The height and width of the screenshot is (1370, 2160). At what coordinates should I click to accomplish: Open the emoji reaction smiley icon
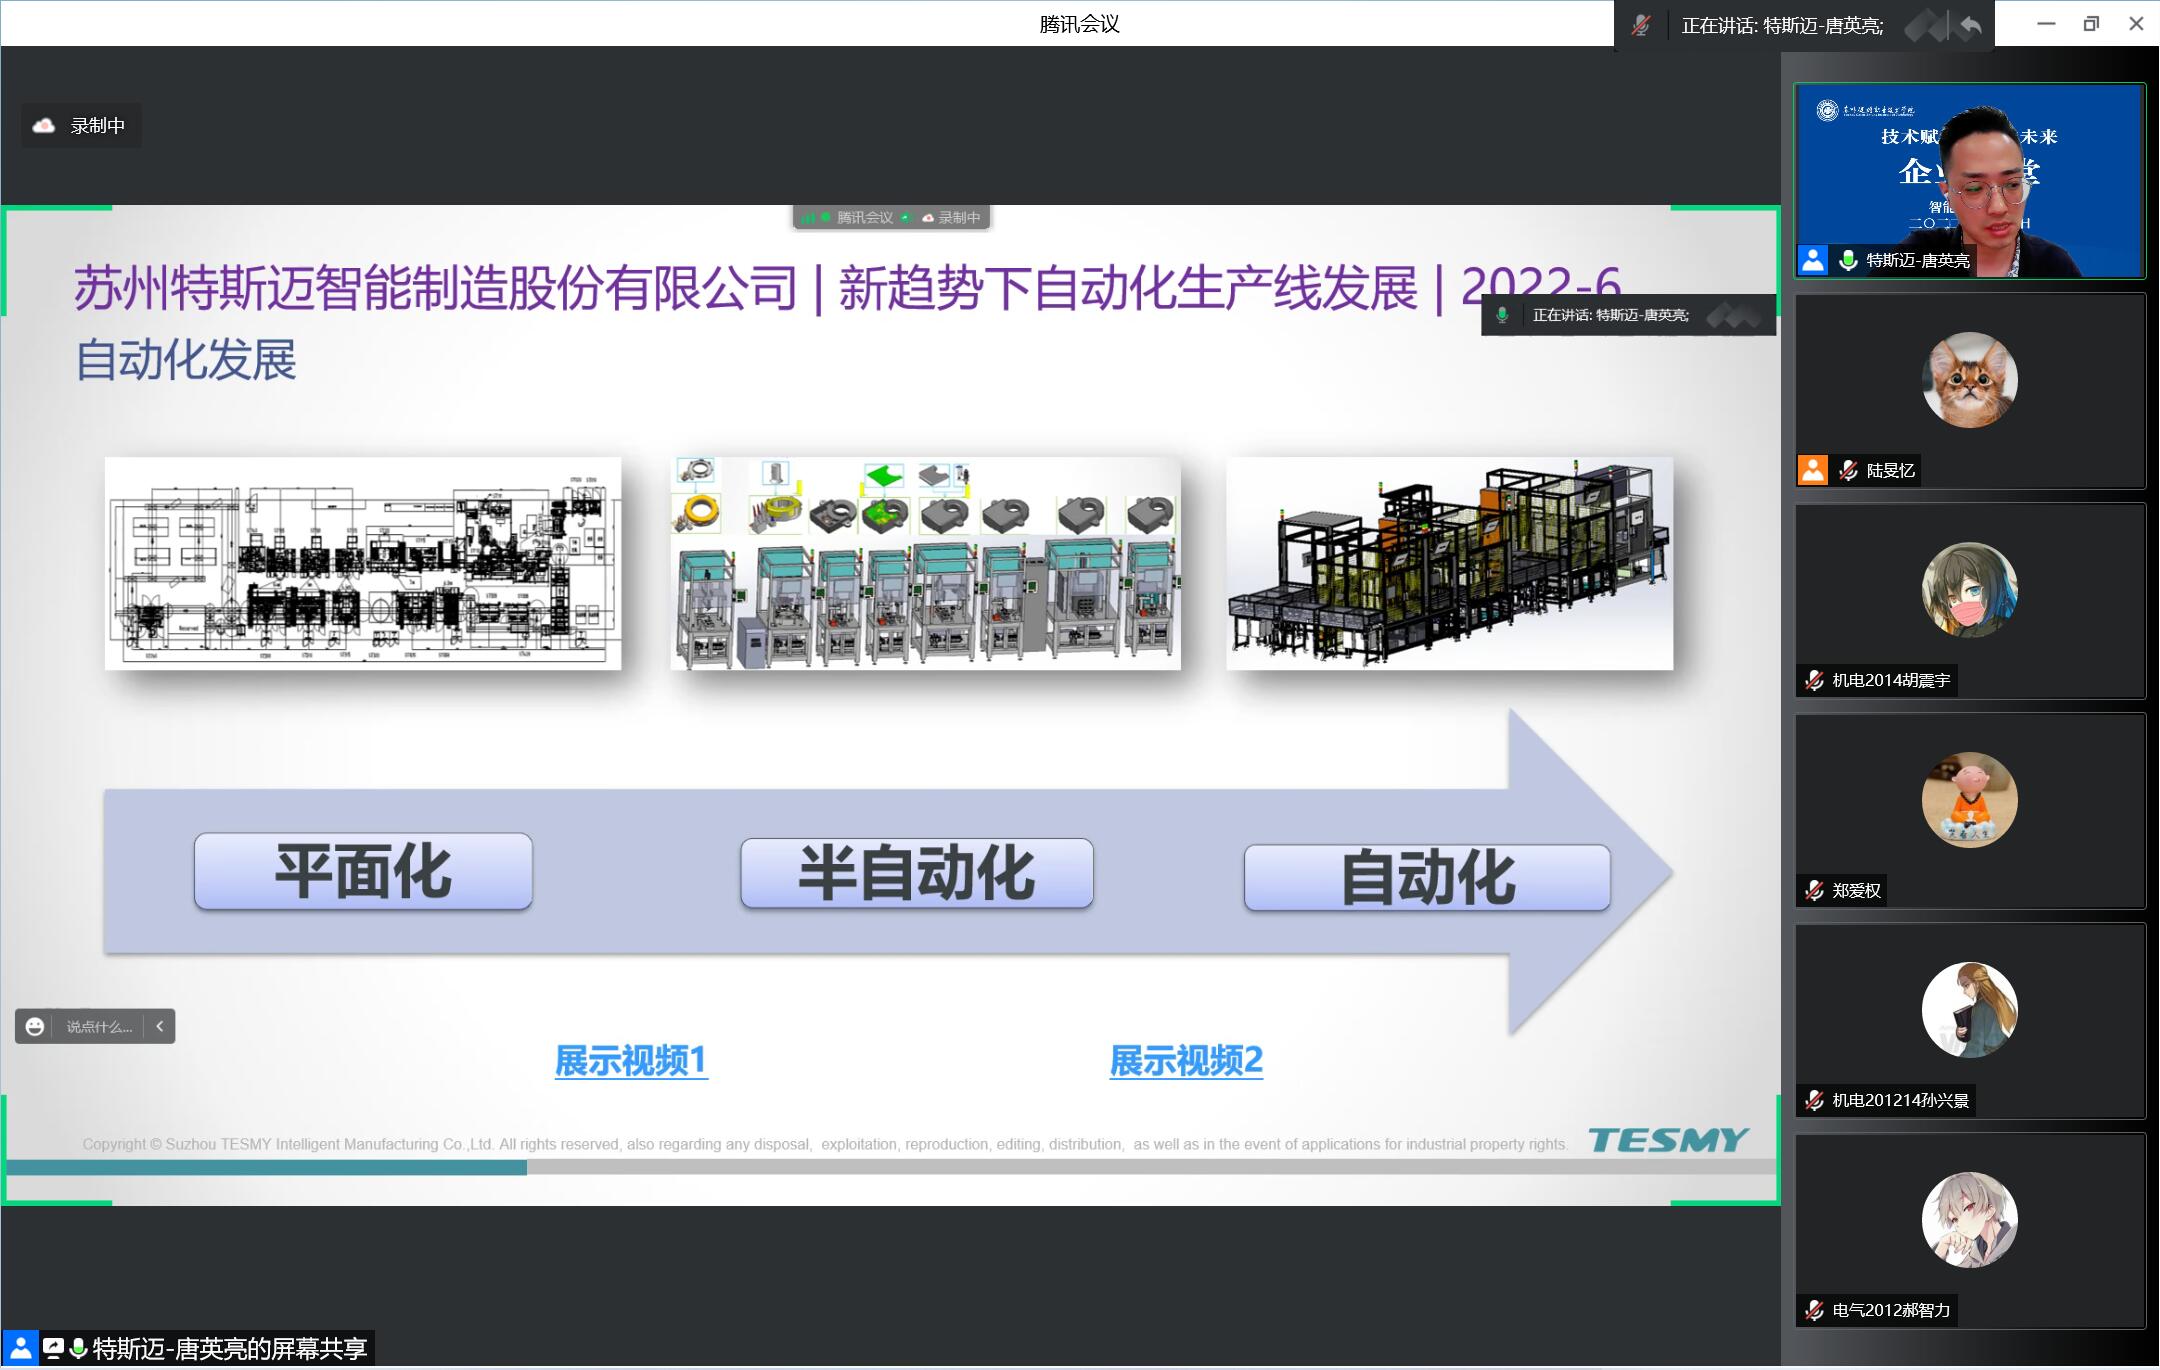(35, 1027)
